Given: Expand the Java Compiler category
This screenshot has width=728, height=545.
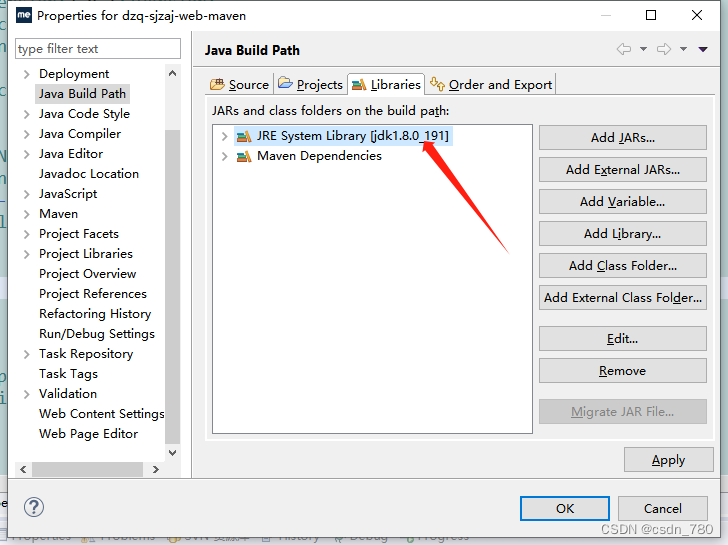Looking at the screenshot, I should click(x=26, y=134).
